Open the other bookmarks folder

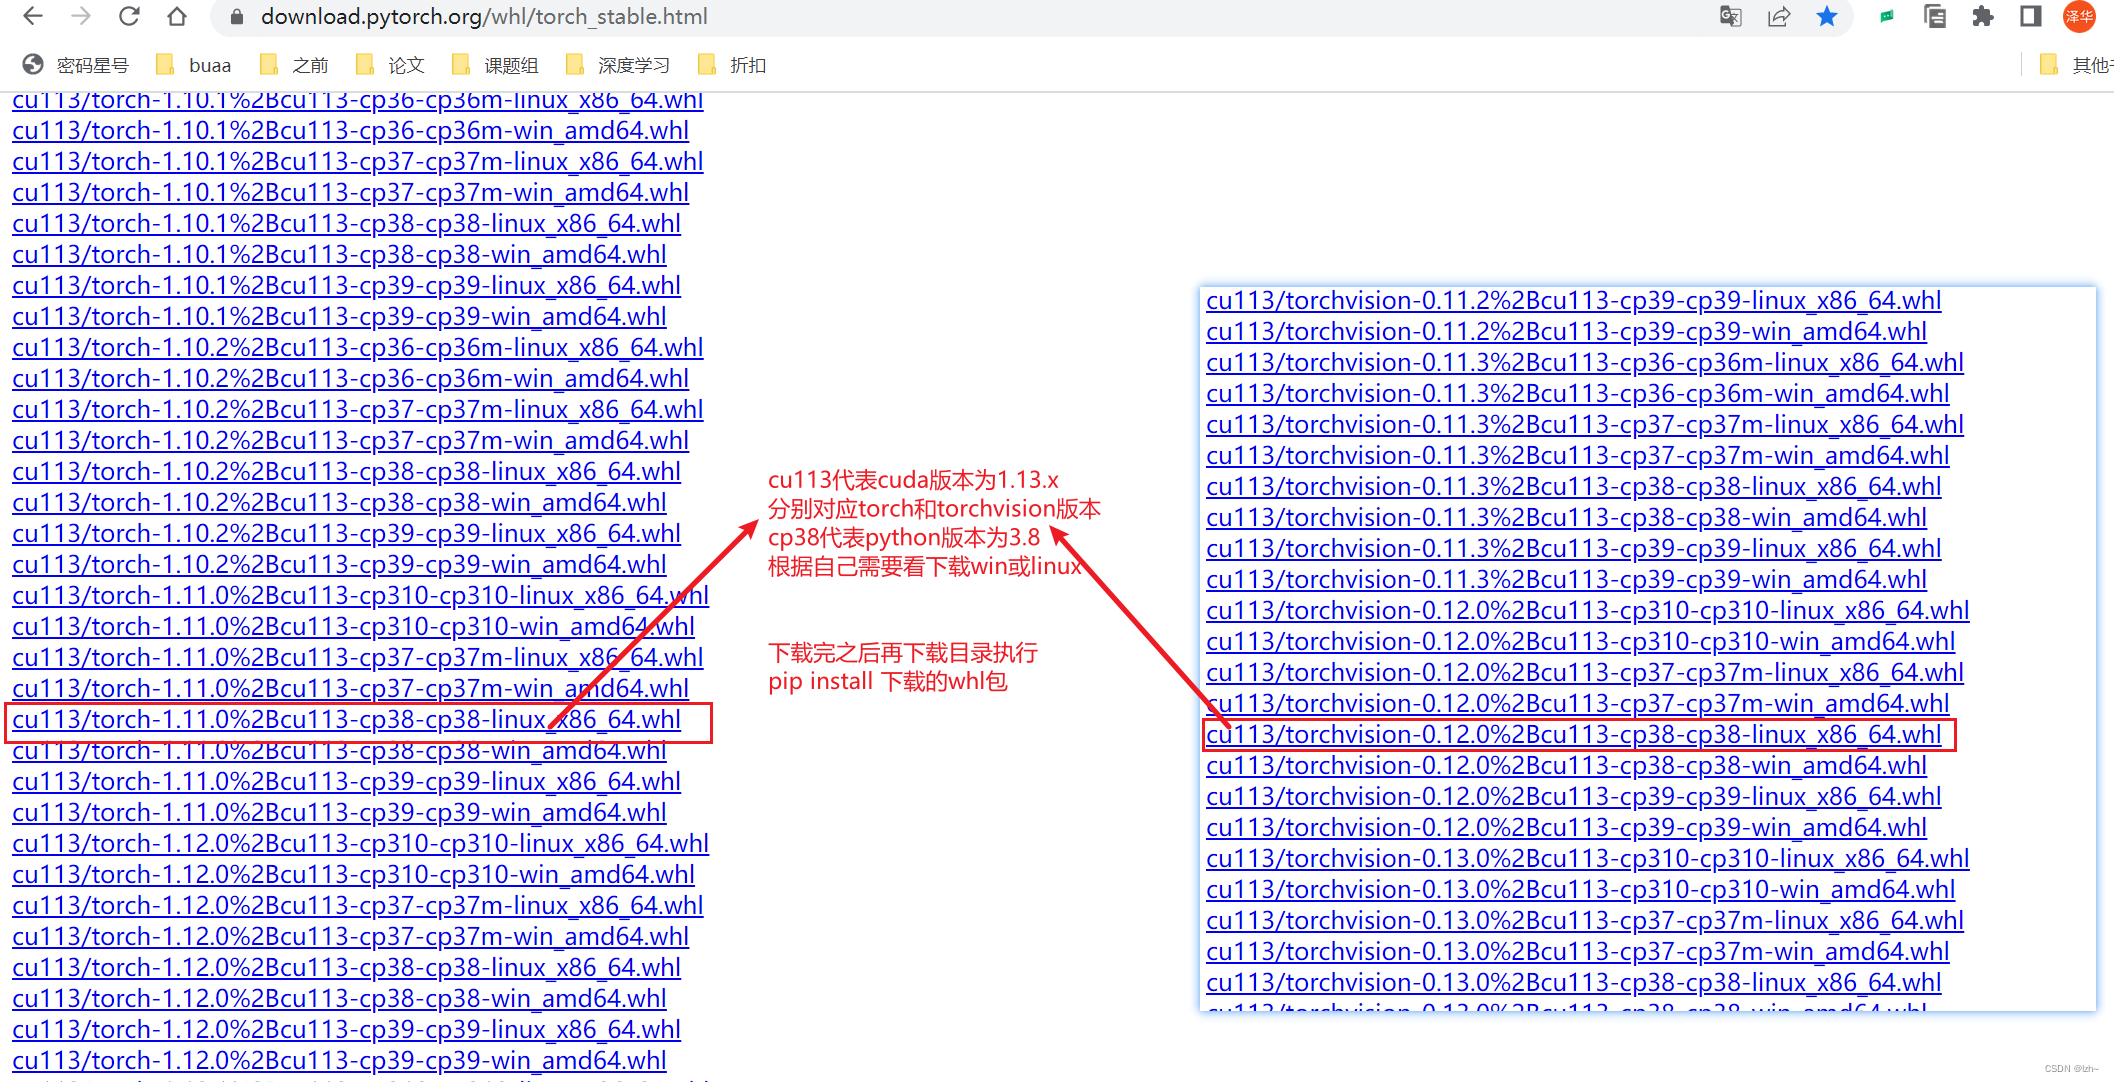coord(2076,65)
